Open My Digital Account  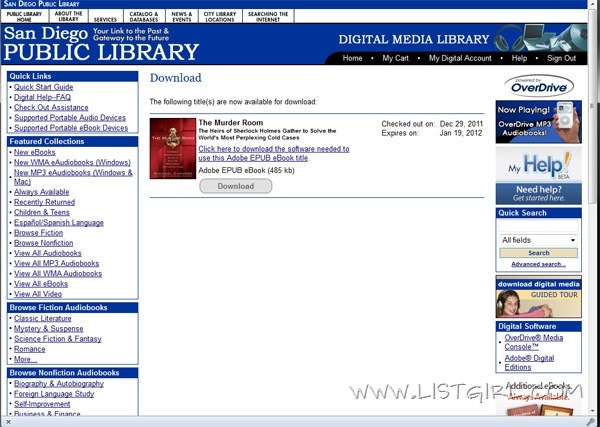460,58
